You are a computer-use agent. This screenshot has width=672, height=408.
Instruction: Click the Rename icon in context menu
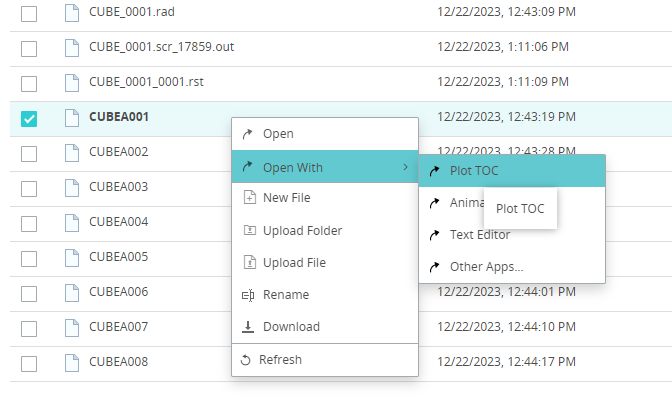[249, 295]
